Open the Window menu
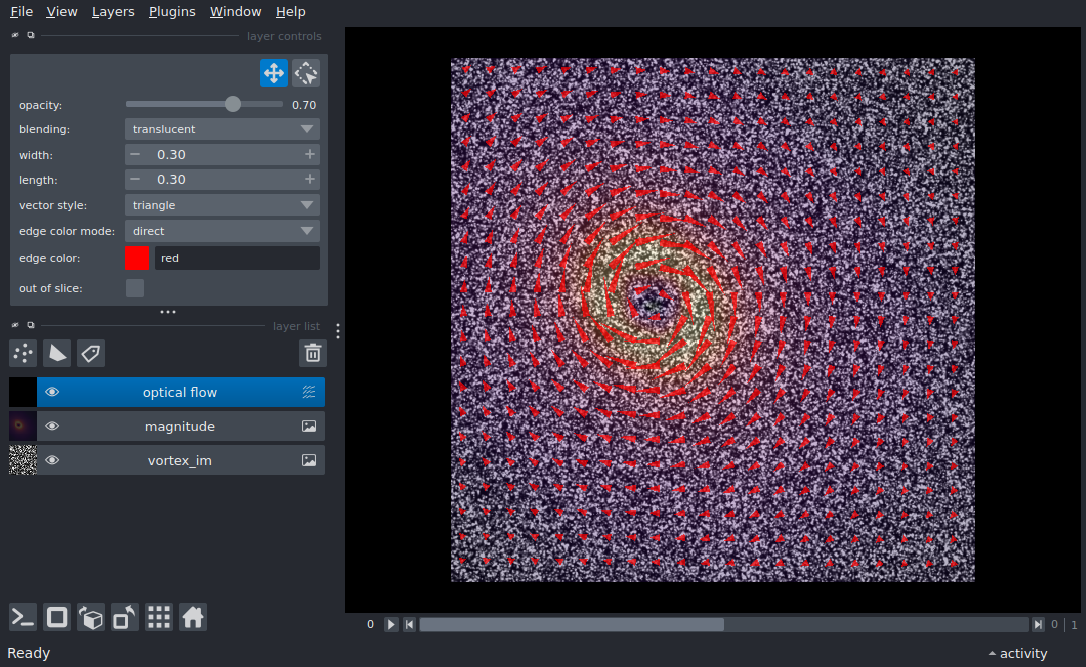This screenshot has width=1086, height=667. (235, 12)
